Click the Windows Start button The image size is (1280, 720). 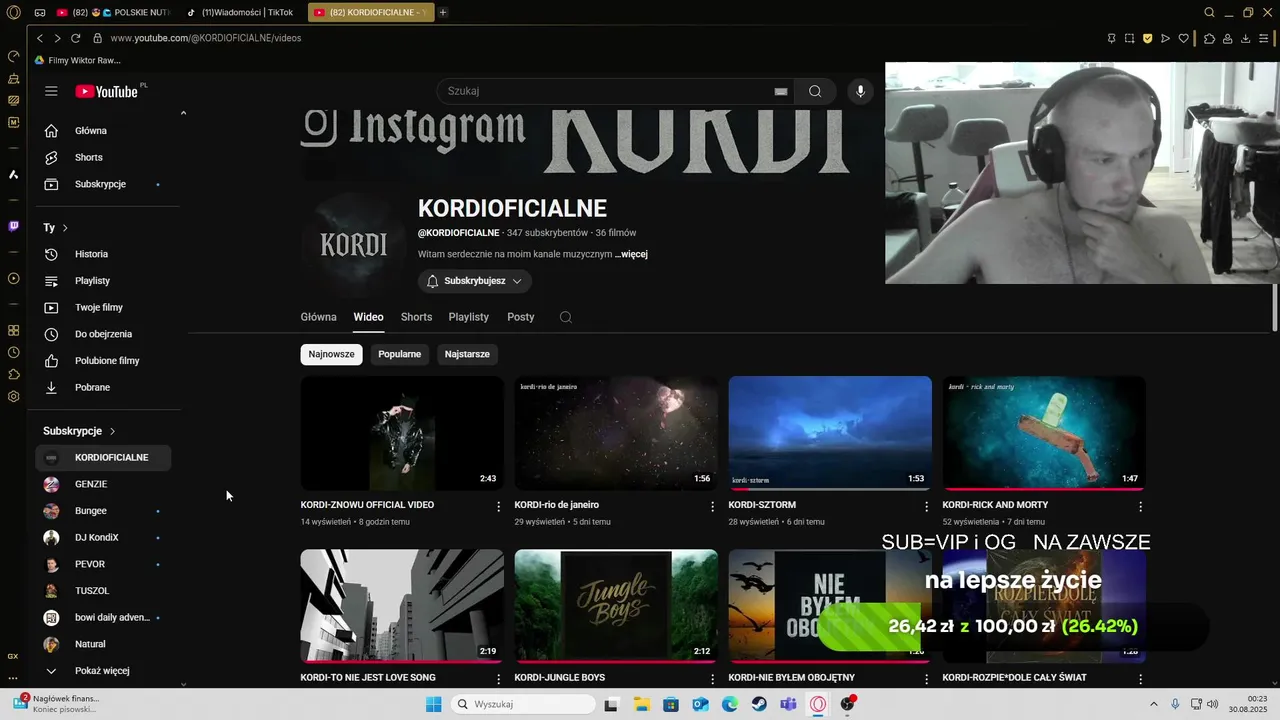[433, 704]
